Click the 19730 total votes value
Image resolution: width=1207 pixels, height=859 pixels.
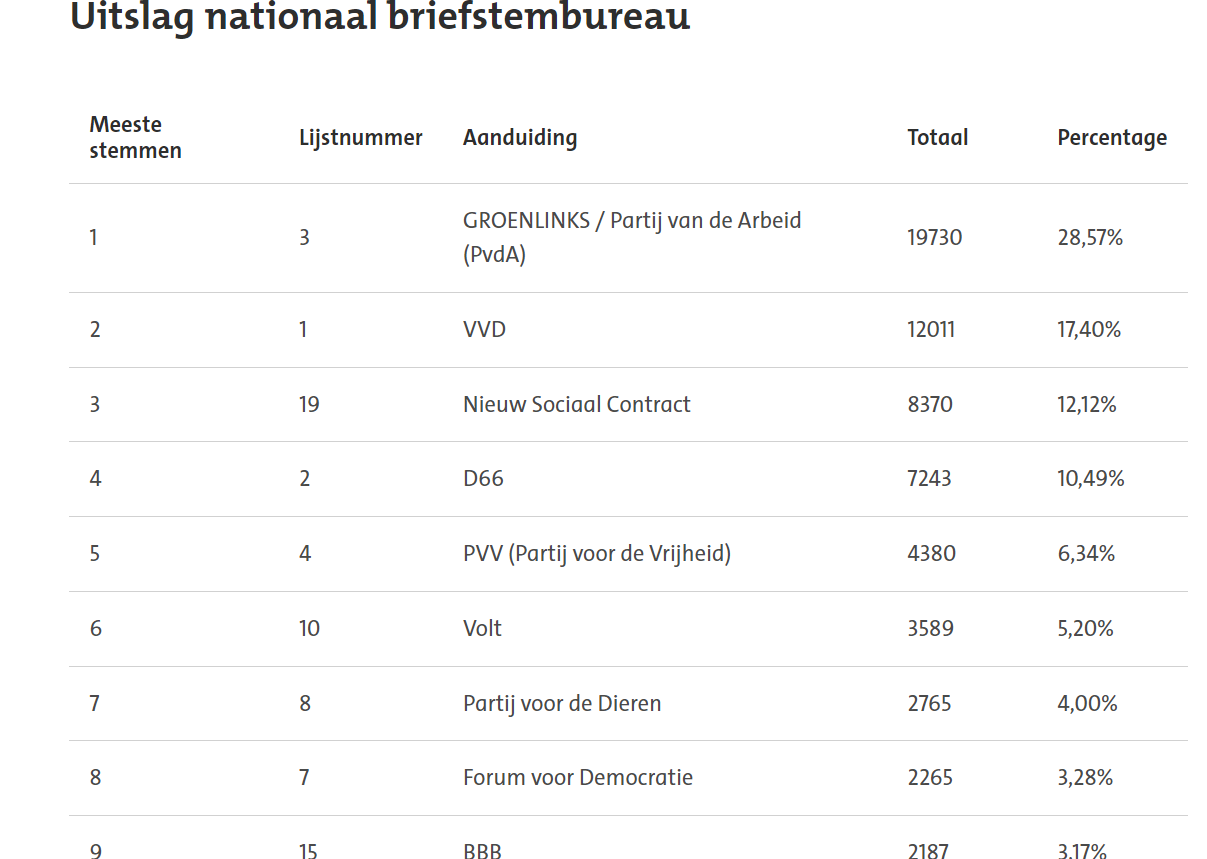click(934, 237)
